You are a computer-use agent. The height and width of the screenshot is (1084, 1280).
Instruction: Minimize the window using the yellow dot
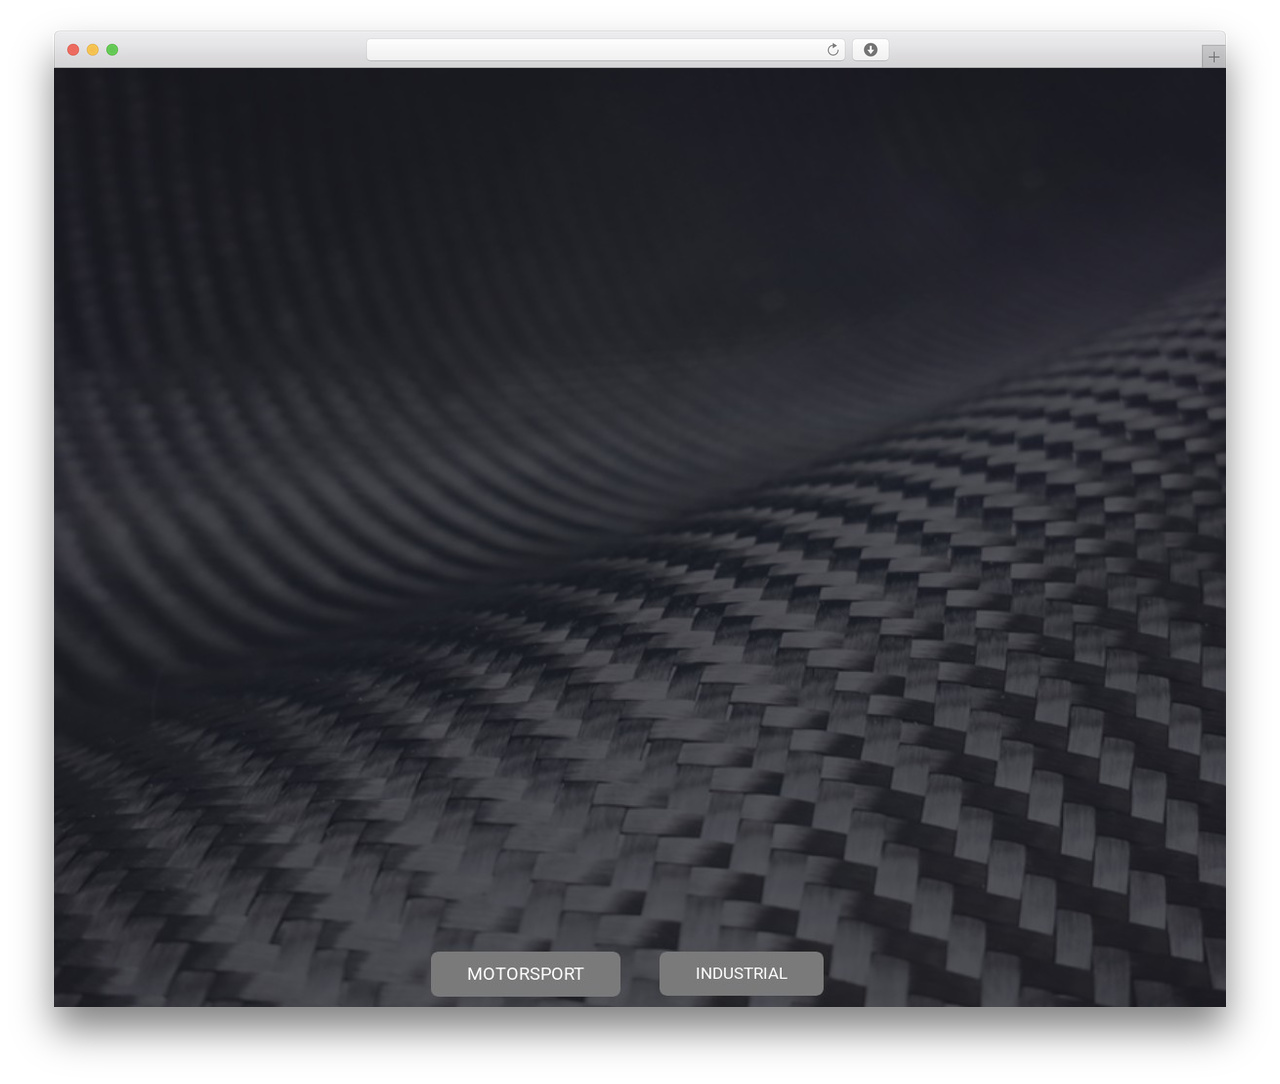coord(92,50)
